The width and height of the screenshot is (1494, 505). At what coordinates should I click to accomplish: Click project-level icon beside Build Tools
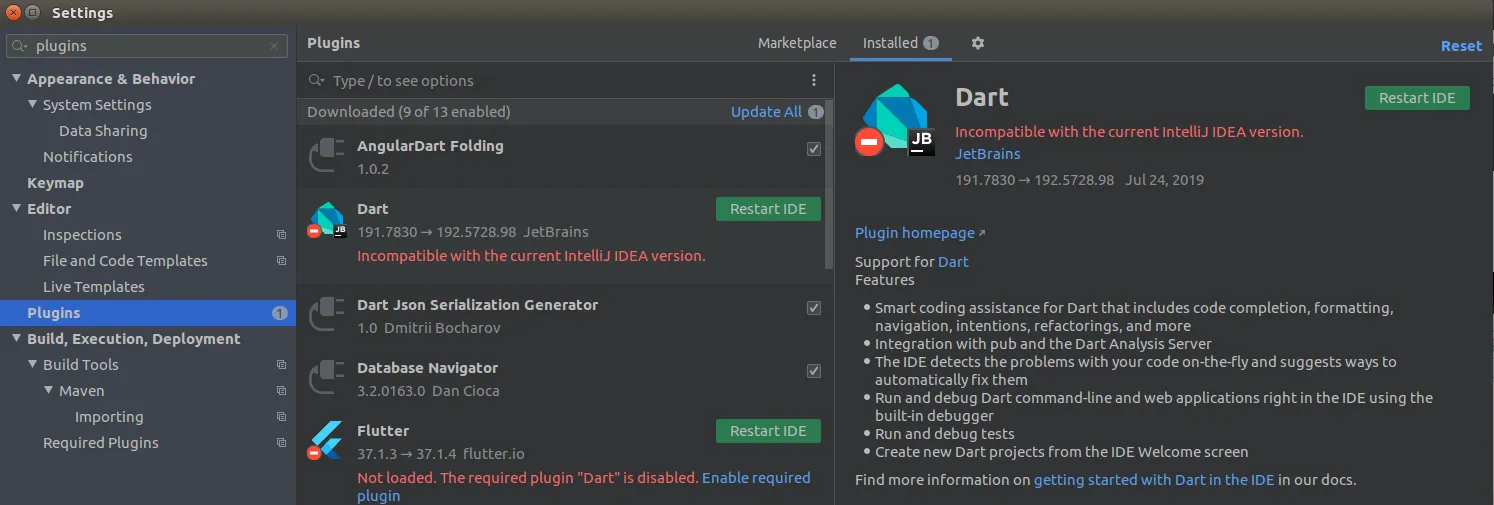[281, 365]
